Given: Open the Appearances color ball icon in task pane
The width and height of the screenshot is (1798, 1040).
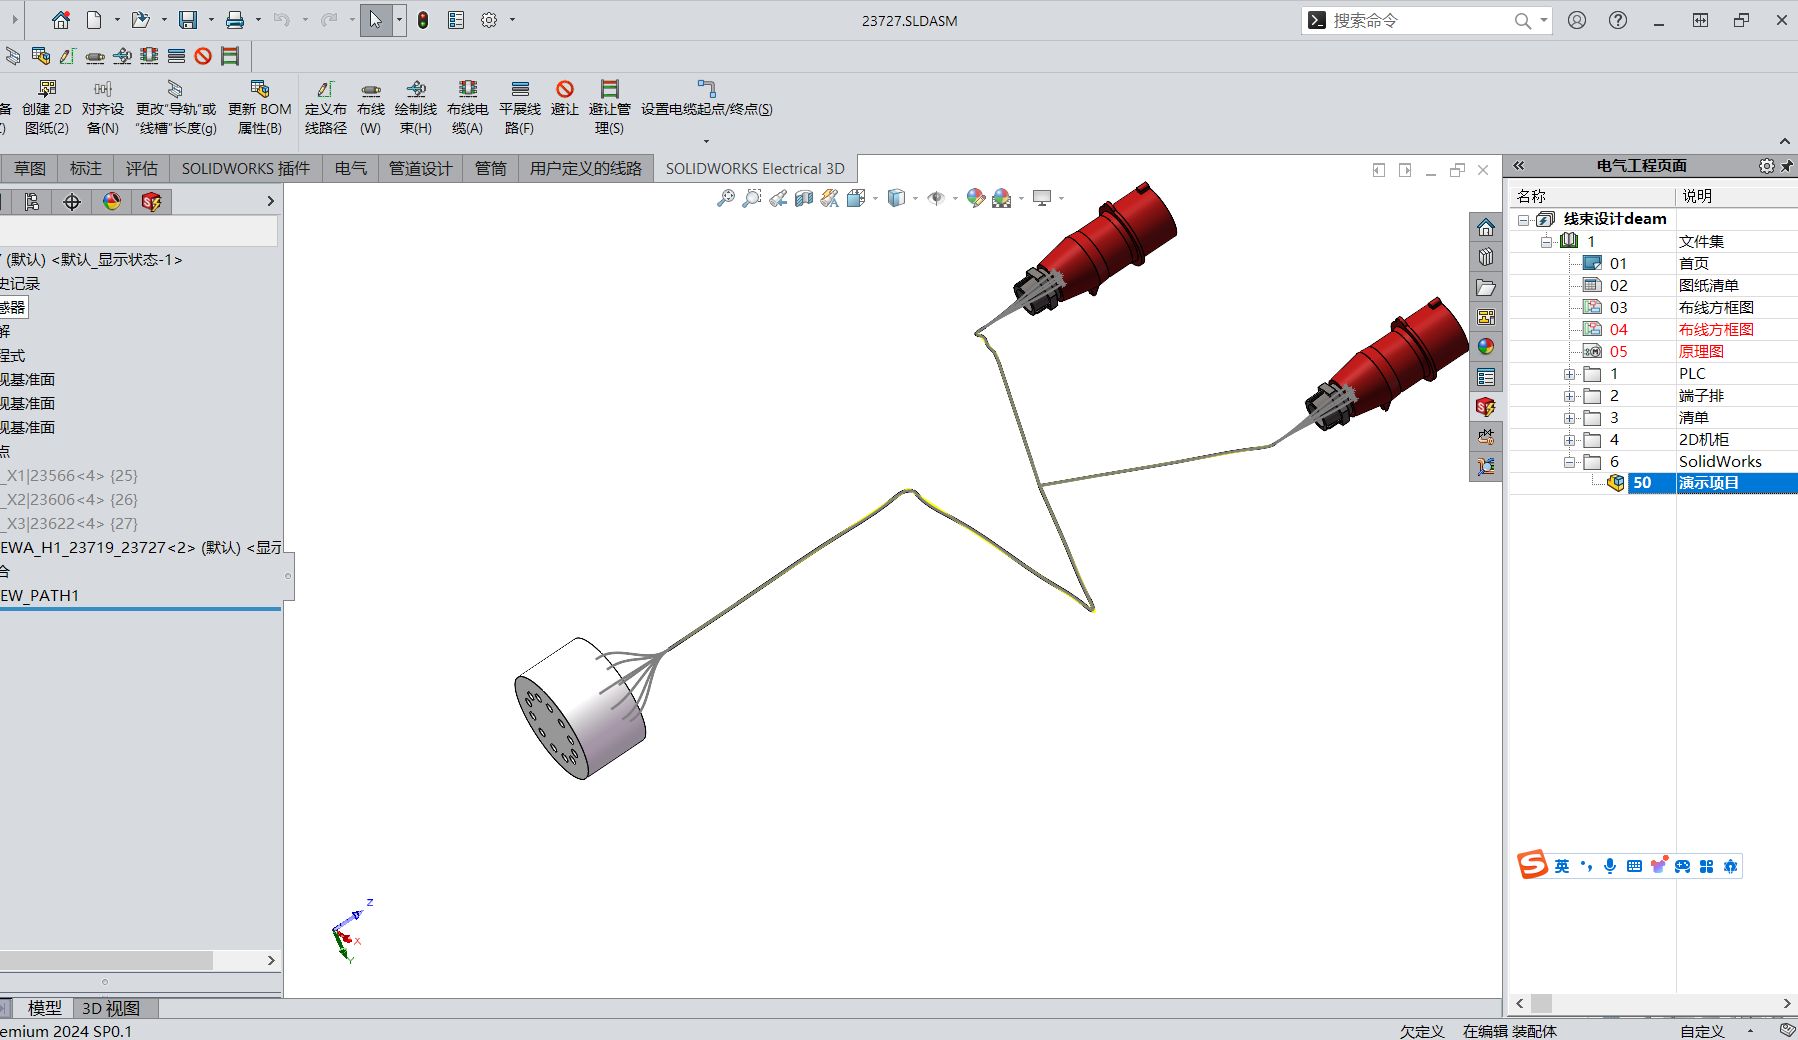Looking at the screenshot, I should 1486,347.
